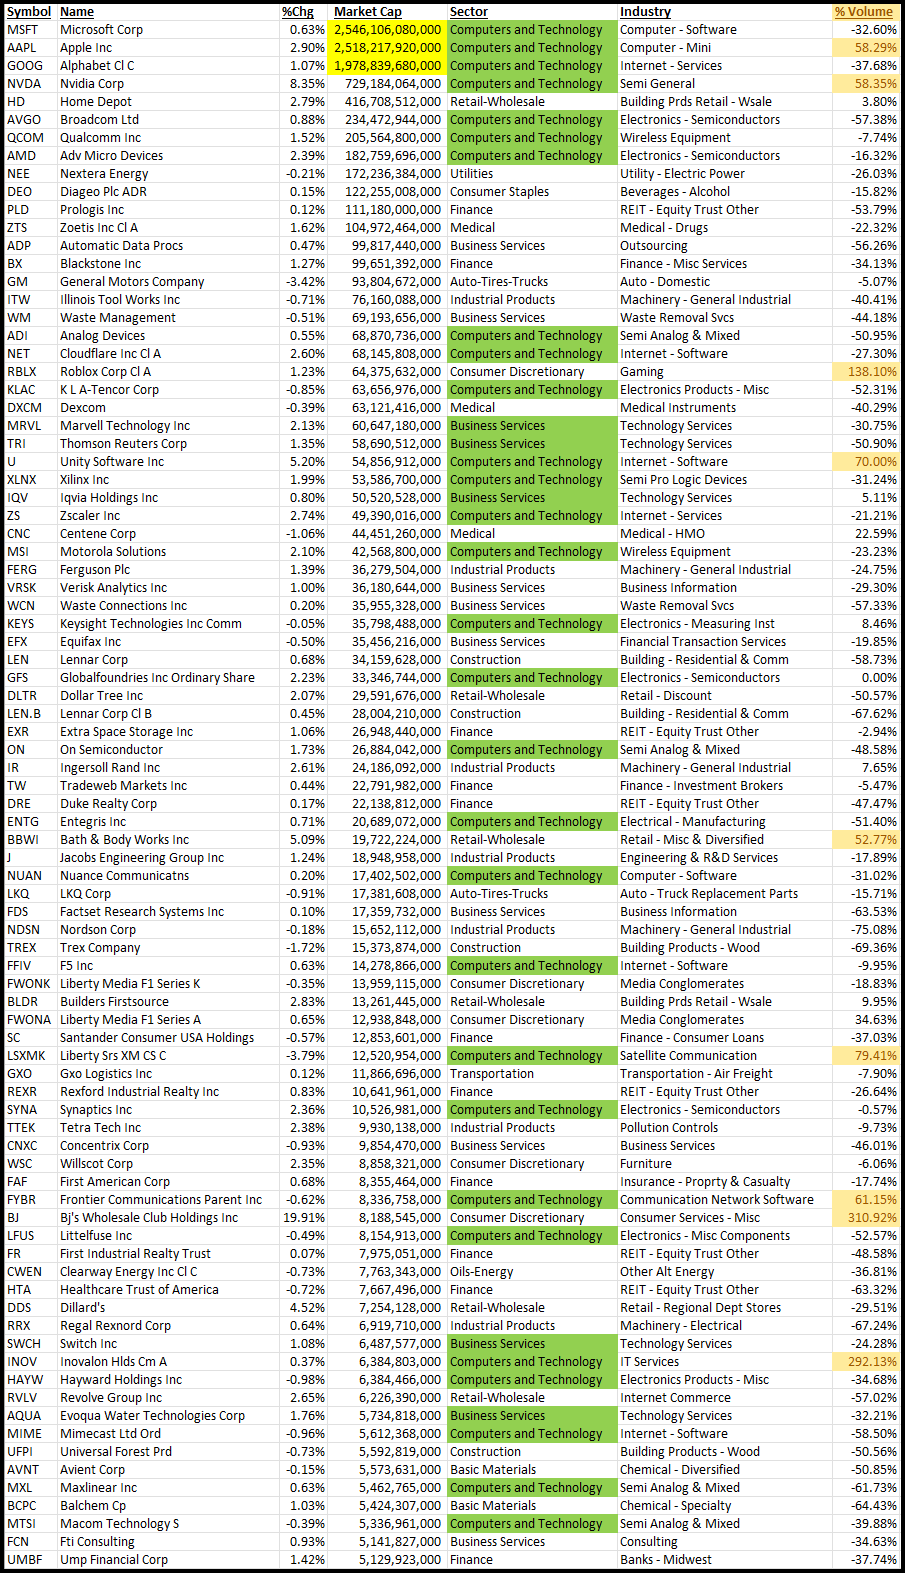Select the Medical Instruments industry cell

point(678,408)
